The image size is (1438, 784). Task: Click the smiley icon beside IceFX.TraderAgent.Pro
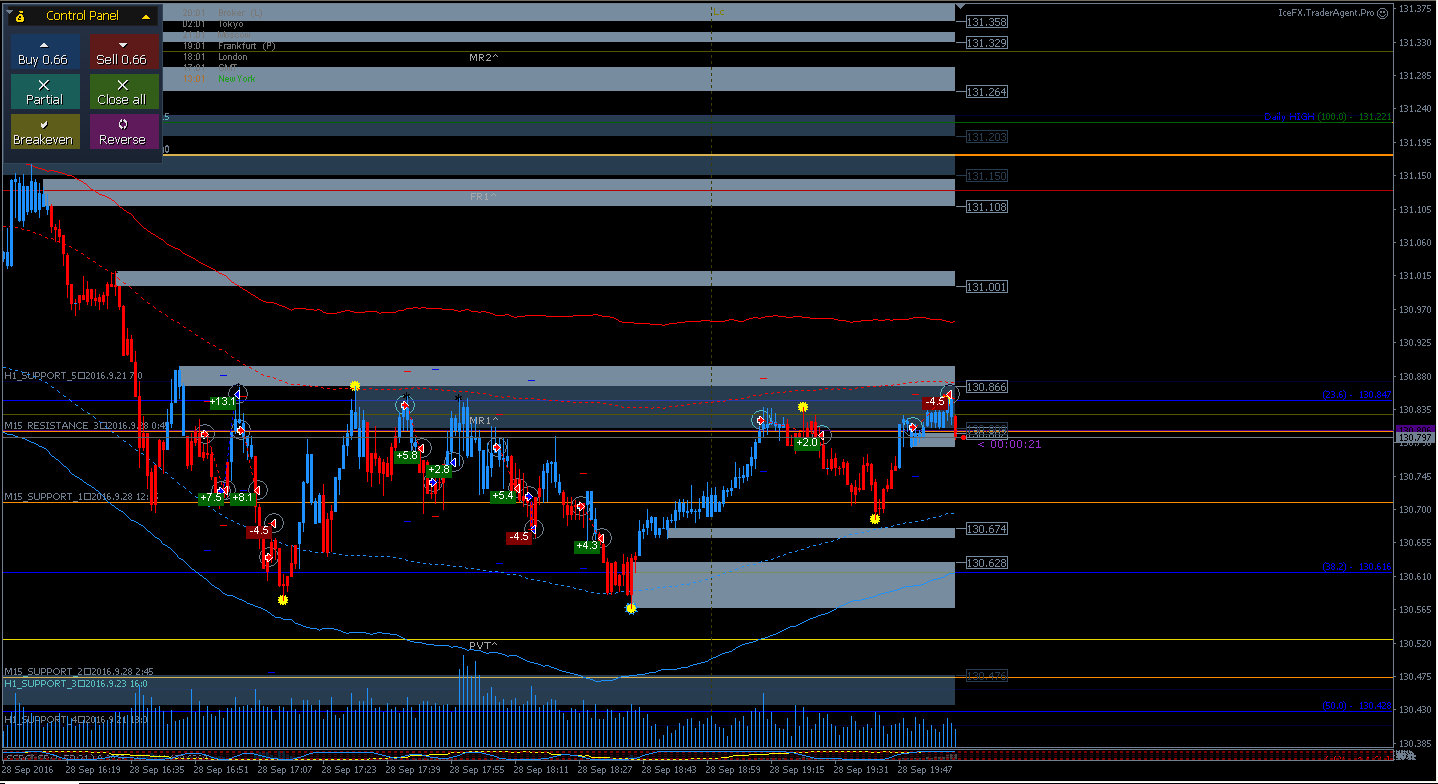click(x=1383, y=13)
